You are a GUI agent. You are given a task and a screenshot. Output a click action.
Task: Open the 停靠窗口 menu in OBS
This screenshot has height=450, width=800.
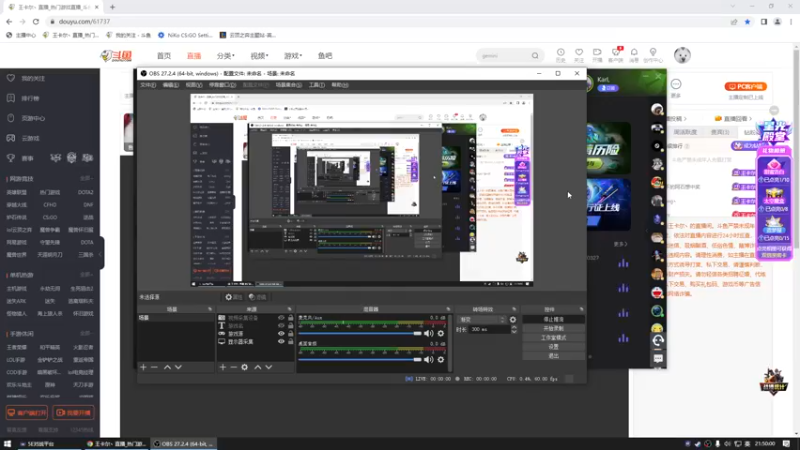(x=222, y=85)
